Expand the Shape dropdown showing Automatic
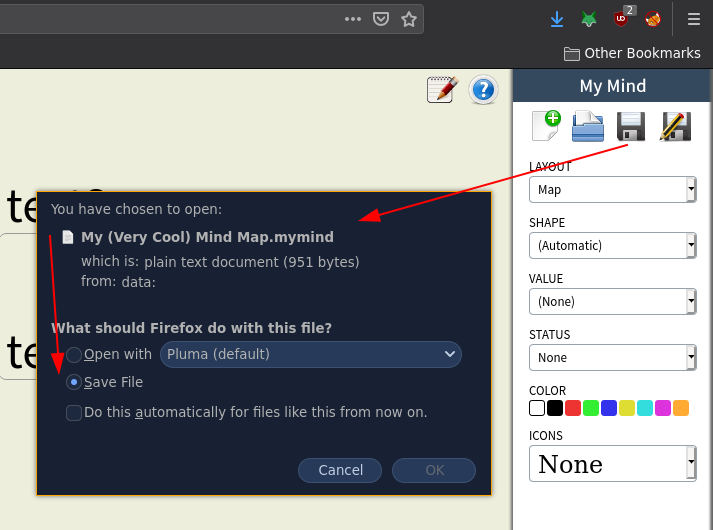The width and height of the screenshot is (713, 530). (613, 245)
